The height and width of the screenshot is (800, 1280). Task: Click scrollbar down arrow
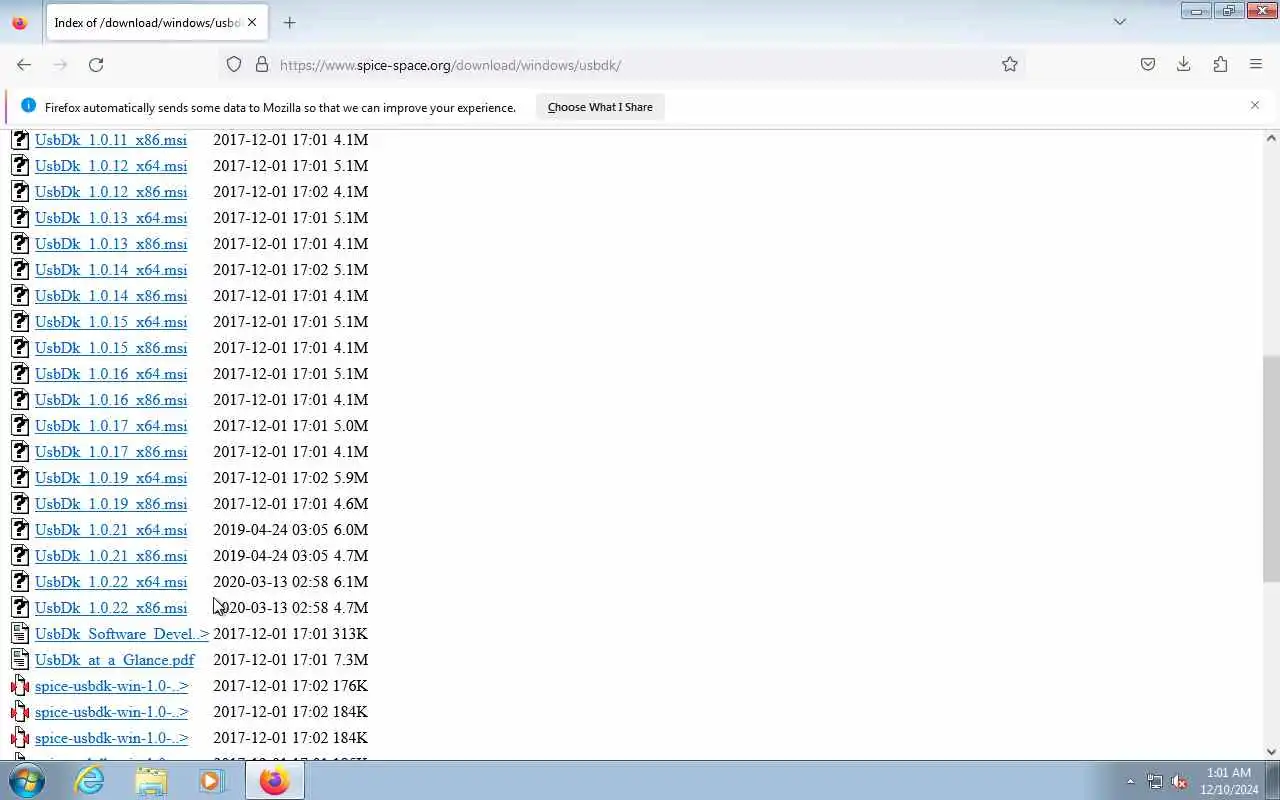point(1271,752)
